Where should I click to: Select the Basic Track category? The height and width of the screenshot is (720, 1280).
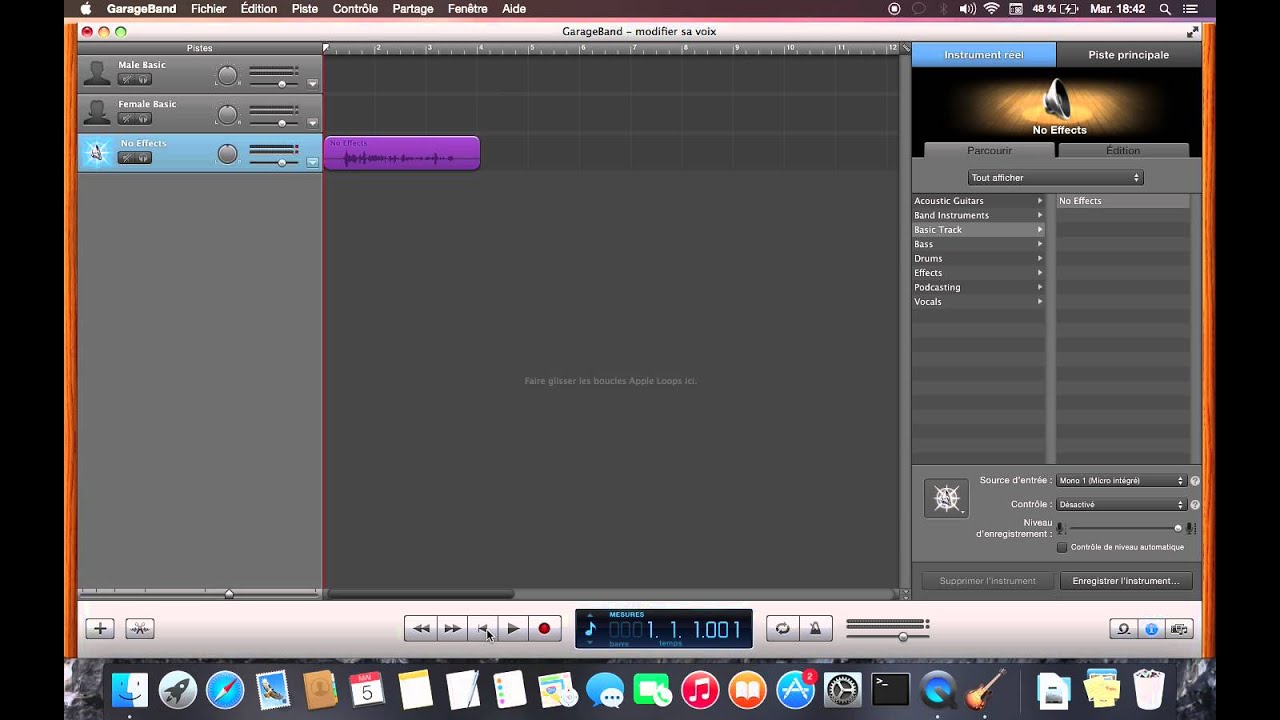pyautogui.click(x=978, y=230)
